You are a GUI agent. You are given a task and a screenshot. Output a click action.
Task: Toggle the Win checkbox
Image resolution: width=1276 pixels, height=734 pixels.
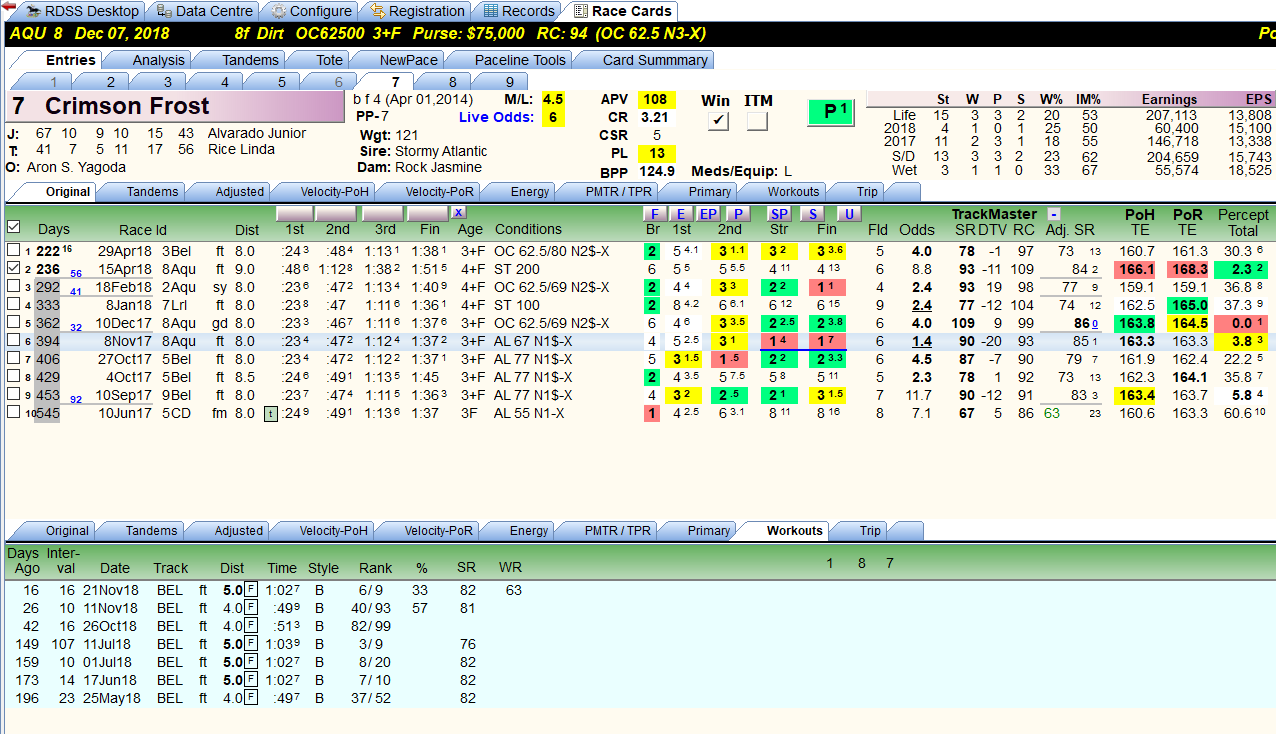tap(718, 121)
